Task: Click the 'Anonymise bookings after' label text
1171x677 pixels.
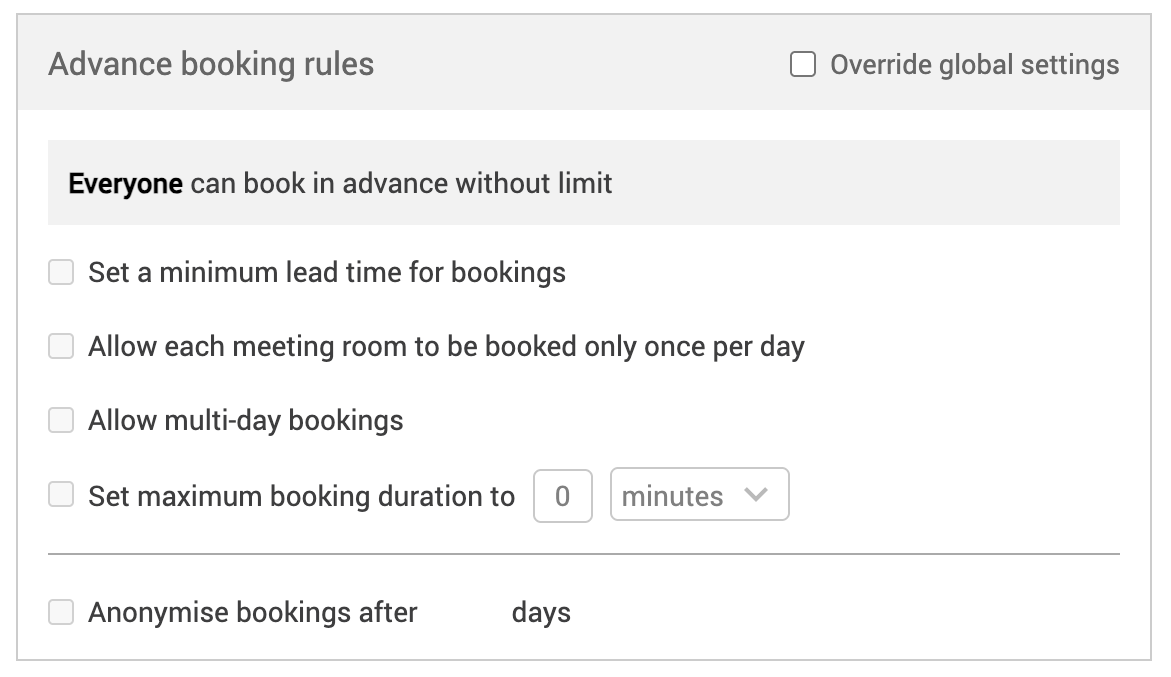Action: [x=253, y=612]
